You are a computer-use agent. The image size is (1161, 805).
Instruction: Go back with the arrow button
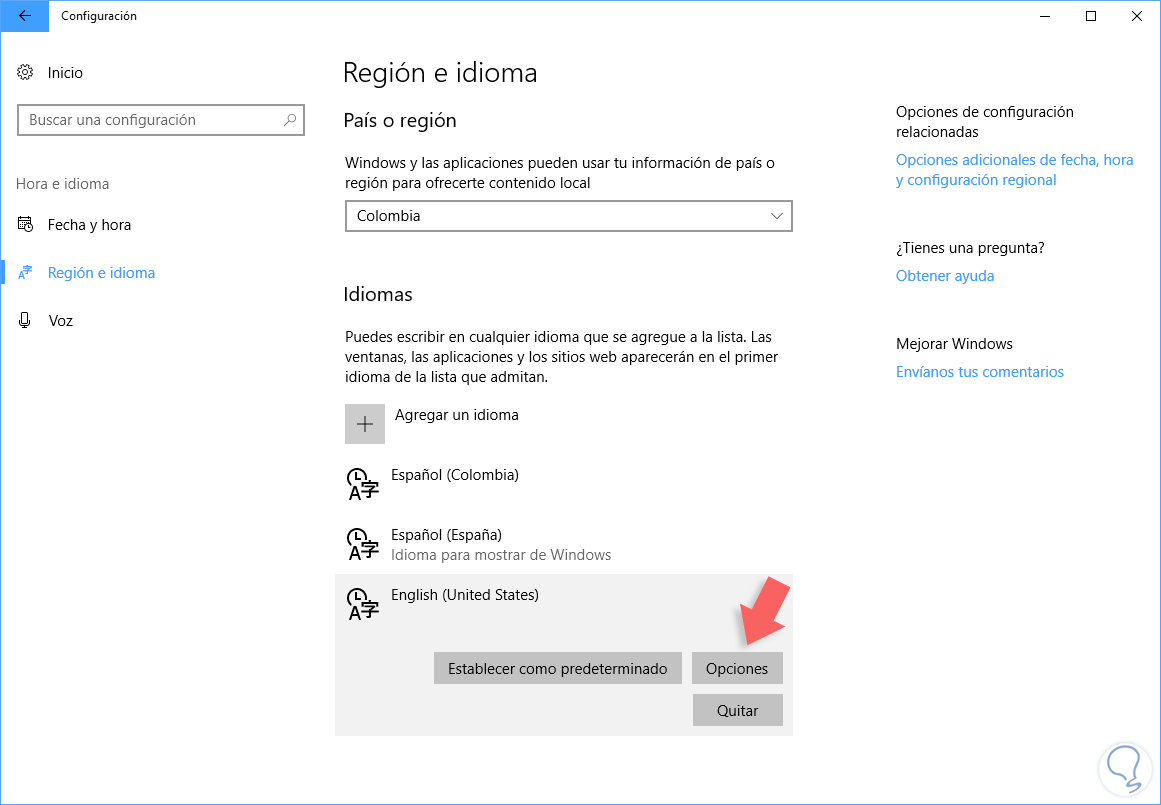(24, 16)
